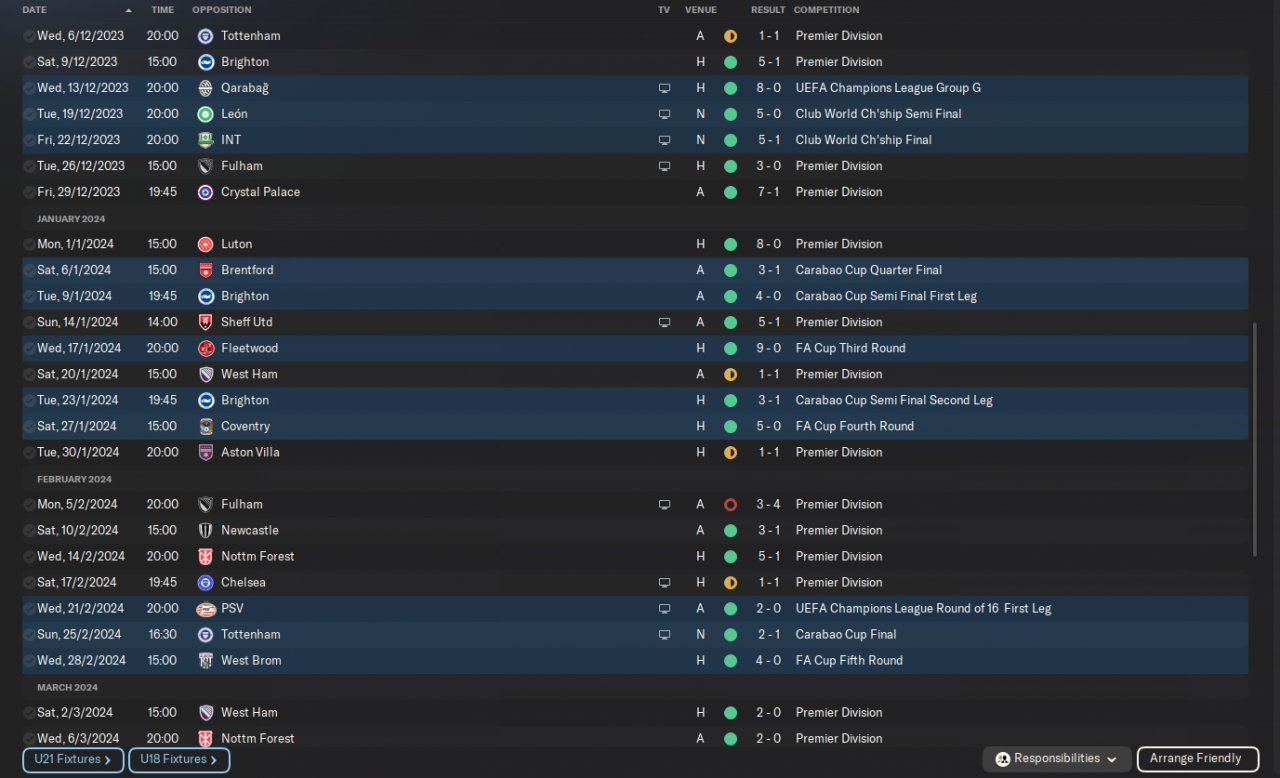The image size is (1280, 778).
Task: Click the Qarabağ club badge icon
Action: pos(205,88)
